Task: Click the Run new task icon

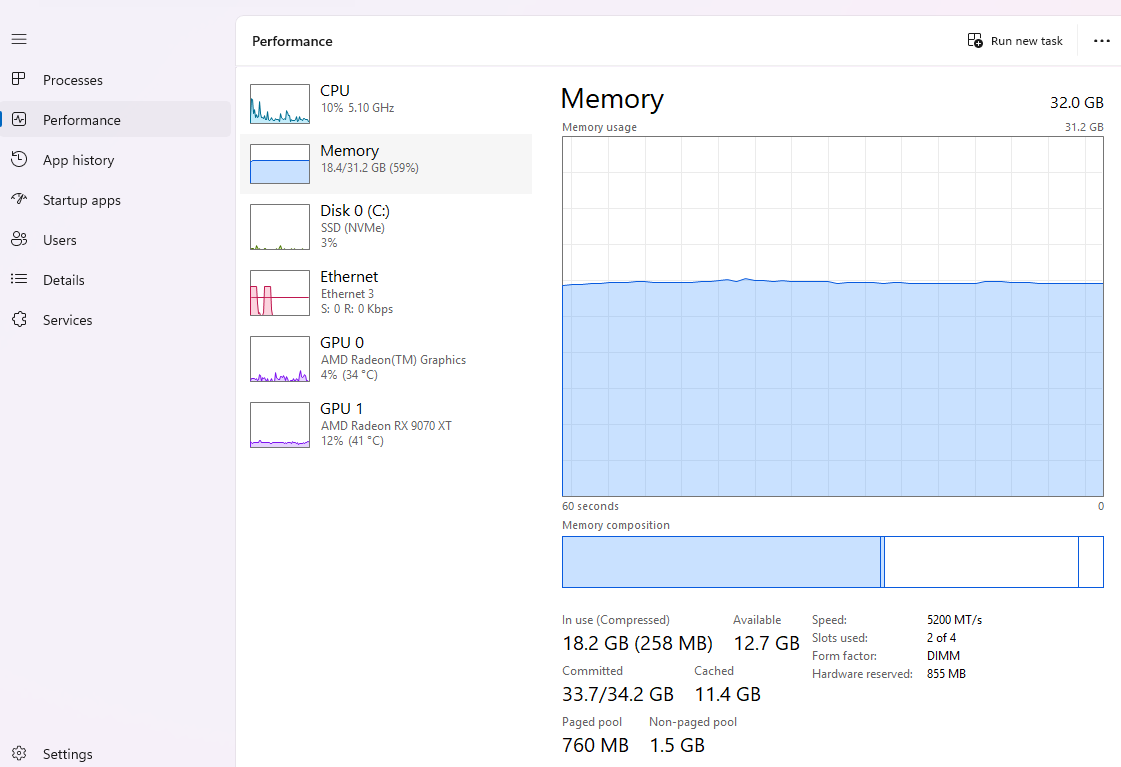Action: [975, 41]
